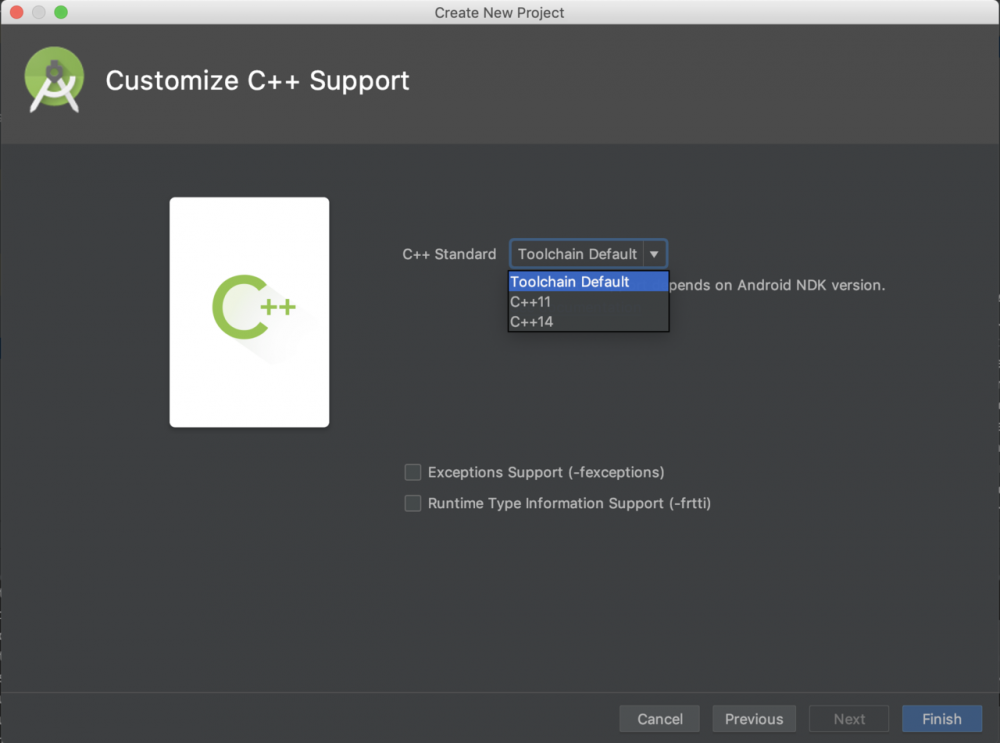Choose C++14 from the dropdown list
This screenshot has height=743, width=1000.
tap(588, 321)
